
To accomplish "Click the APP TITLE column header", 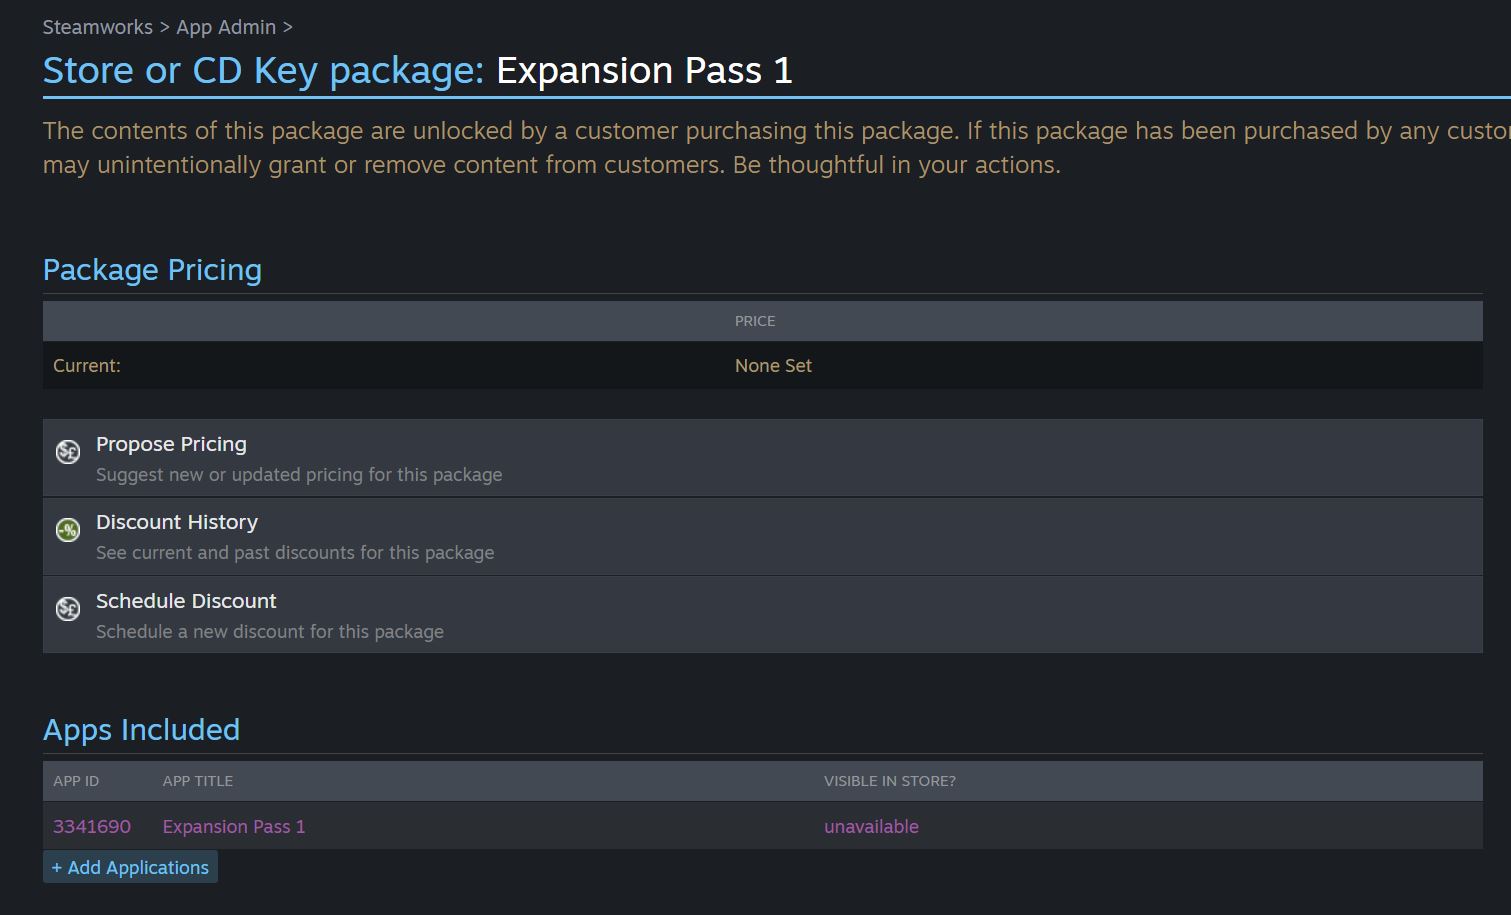I will [197, 781].
